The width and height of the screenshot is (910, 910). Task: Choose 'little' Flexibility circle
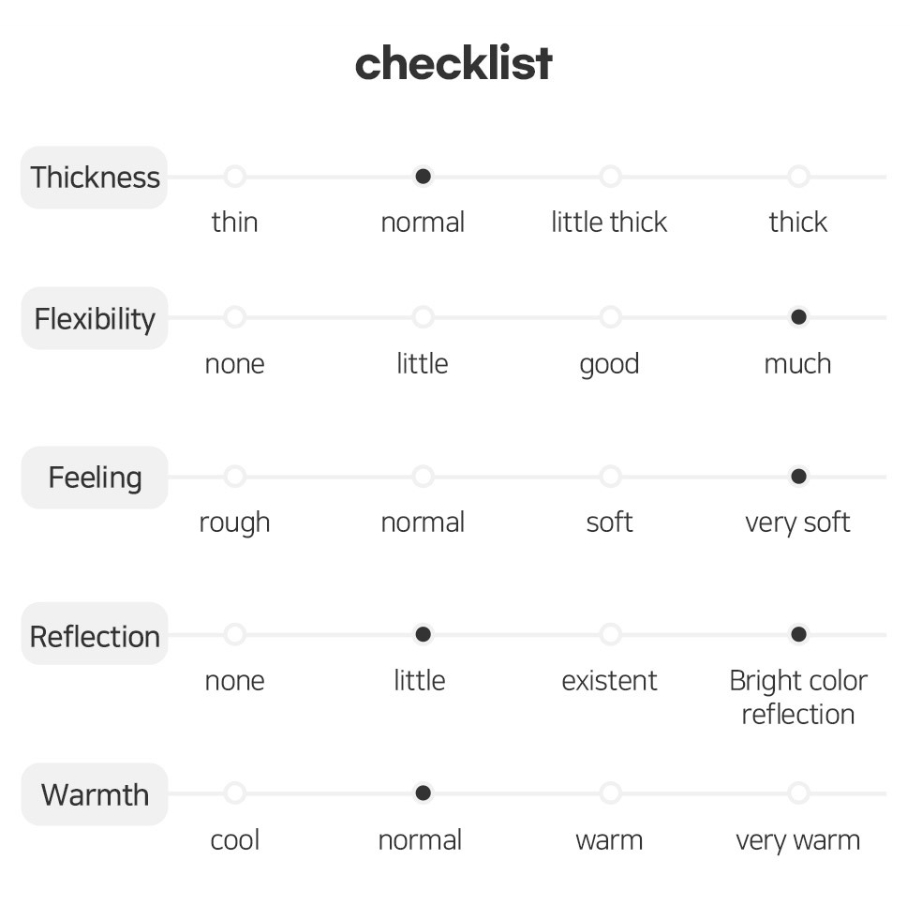tap(423, 317)
